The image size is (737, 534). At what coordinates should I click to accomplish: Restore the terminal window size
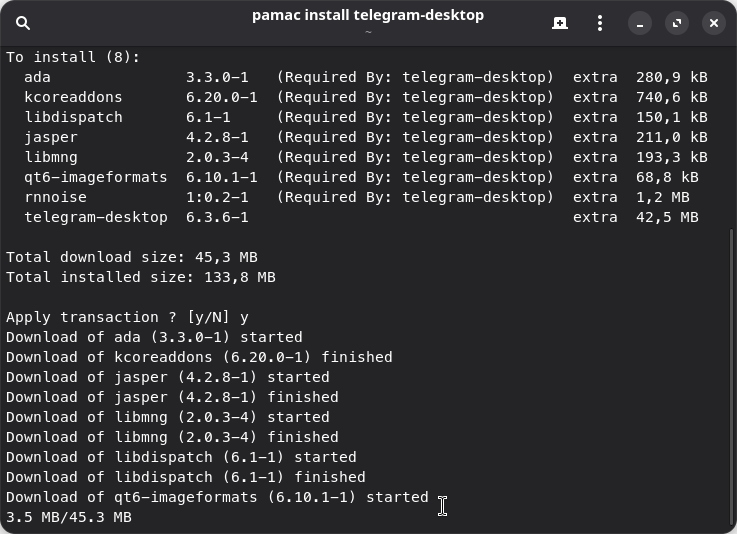point(677,23)
